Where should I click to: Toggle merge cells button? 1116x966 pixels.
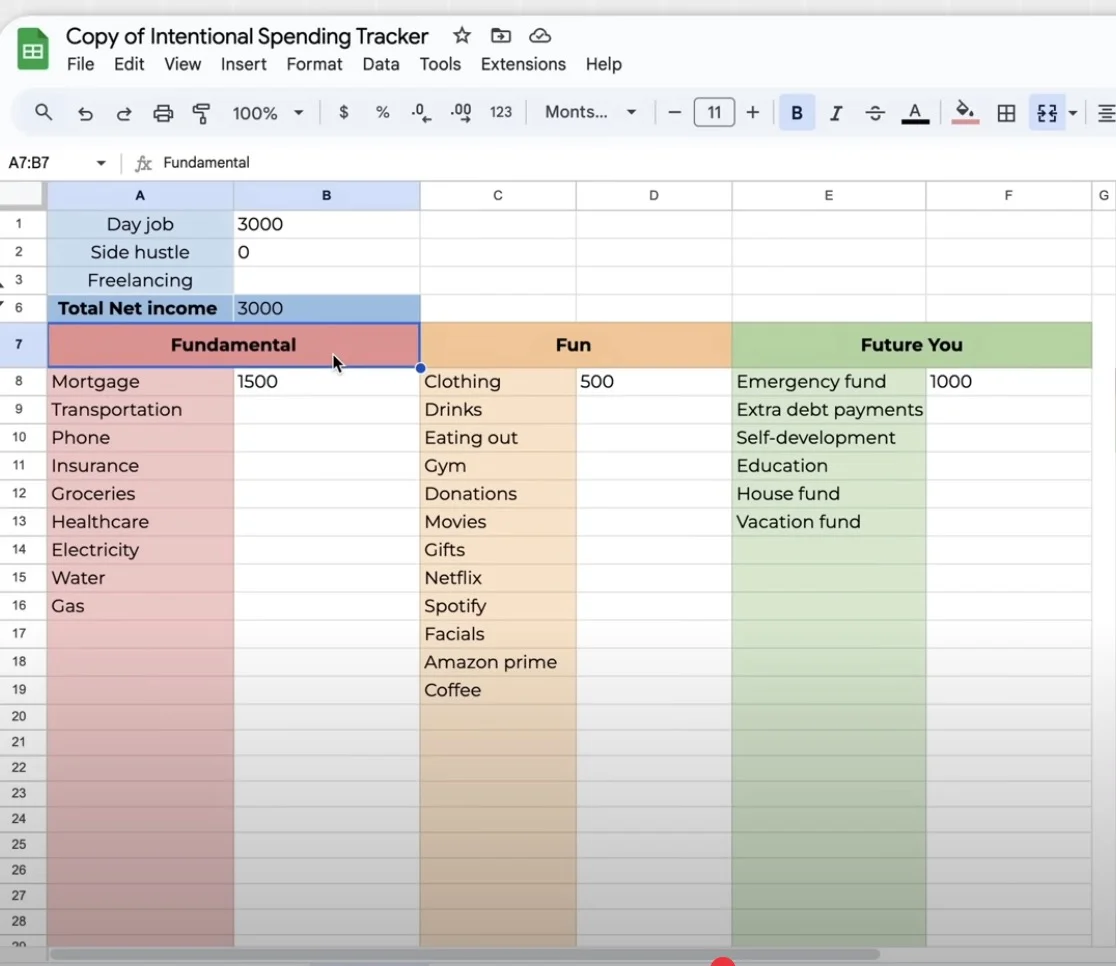tap(1047, 112)
